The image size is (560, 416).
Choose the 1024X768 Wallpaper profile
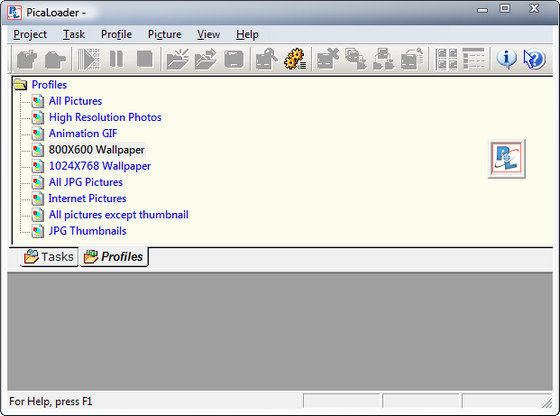pyautogui.click(x=100, y=166)
